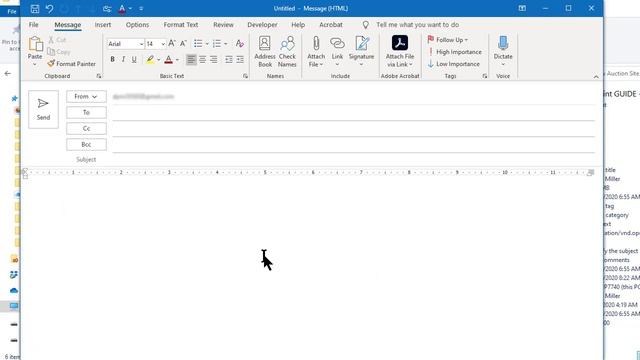Image resolution: width=640 pixels, height=360 pixels.
Task: Align text left
Action: click(191, 60)
